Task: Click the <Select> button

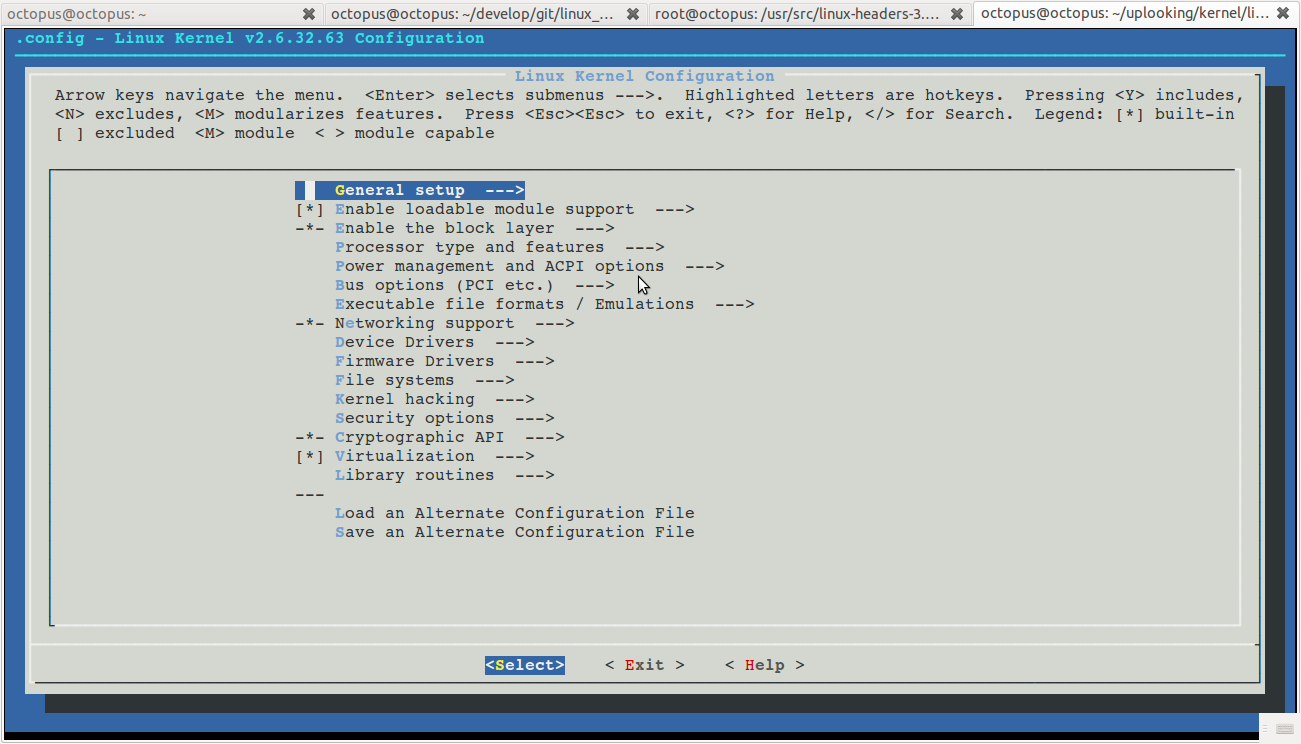Action: pyautogui.click(x=525, y=665)
